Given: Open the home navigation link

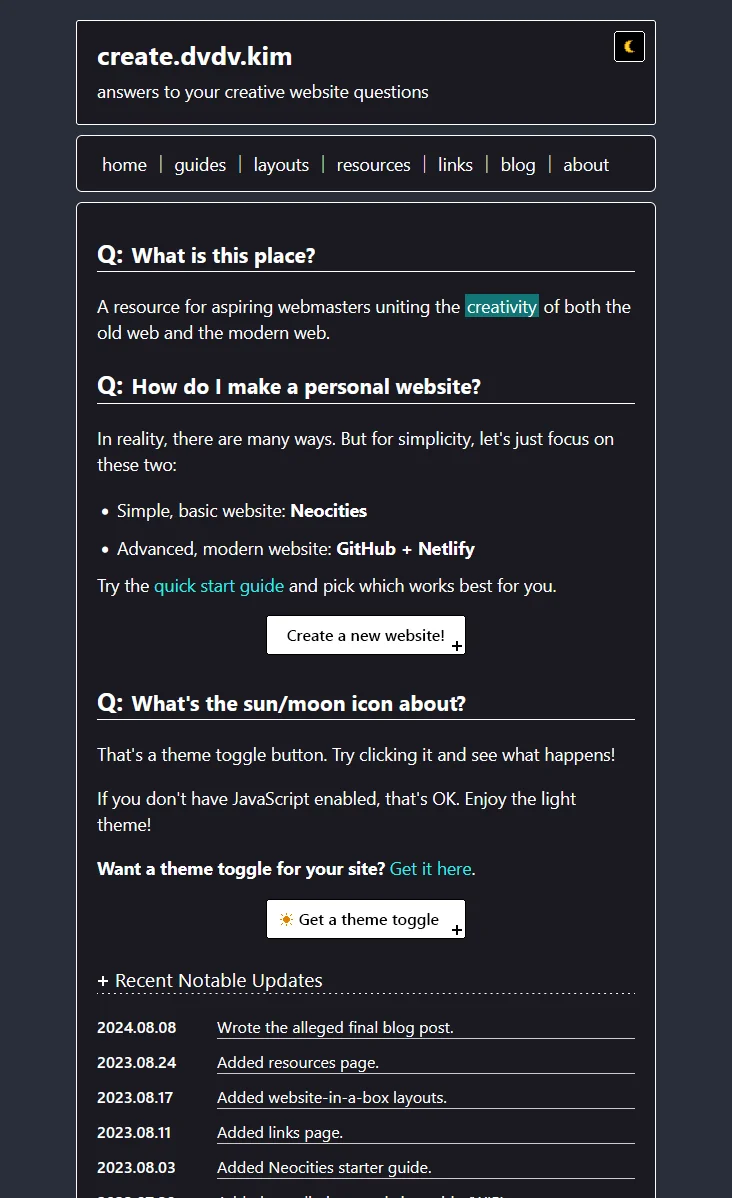Looking at the screenshot, I should coord(124,164).
